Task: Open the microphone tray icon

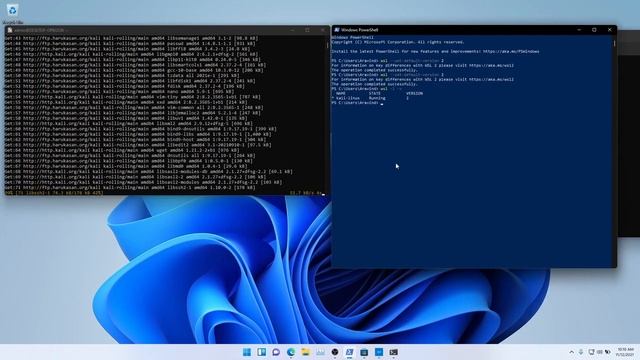Action: [x=581, y=352]
